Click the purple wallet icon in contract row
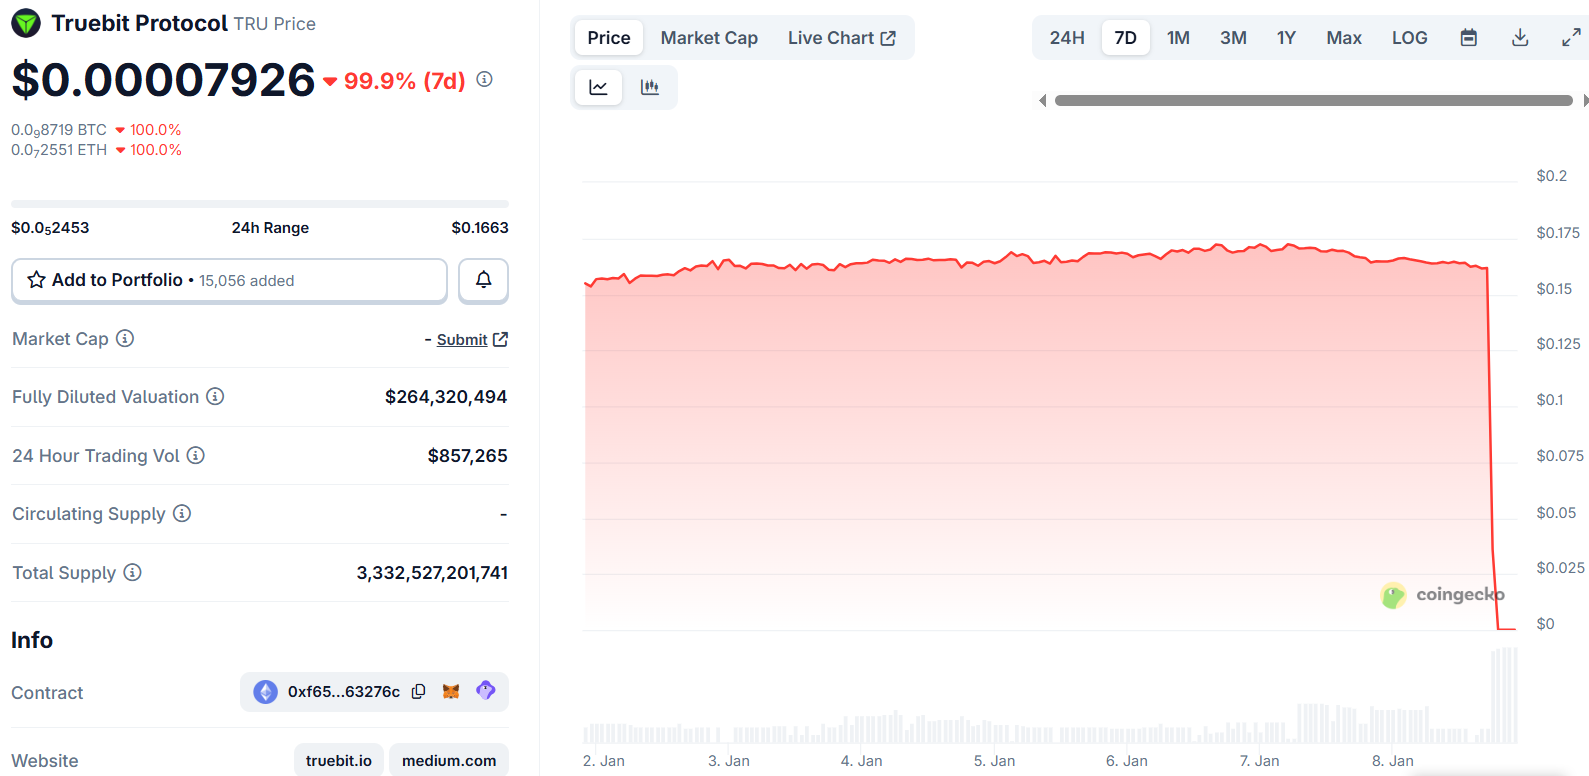The image size is (1589, 776). [x=486, y=690]
